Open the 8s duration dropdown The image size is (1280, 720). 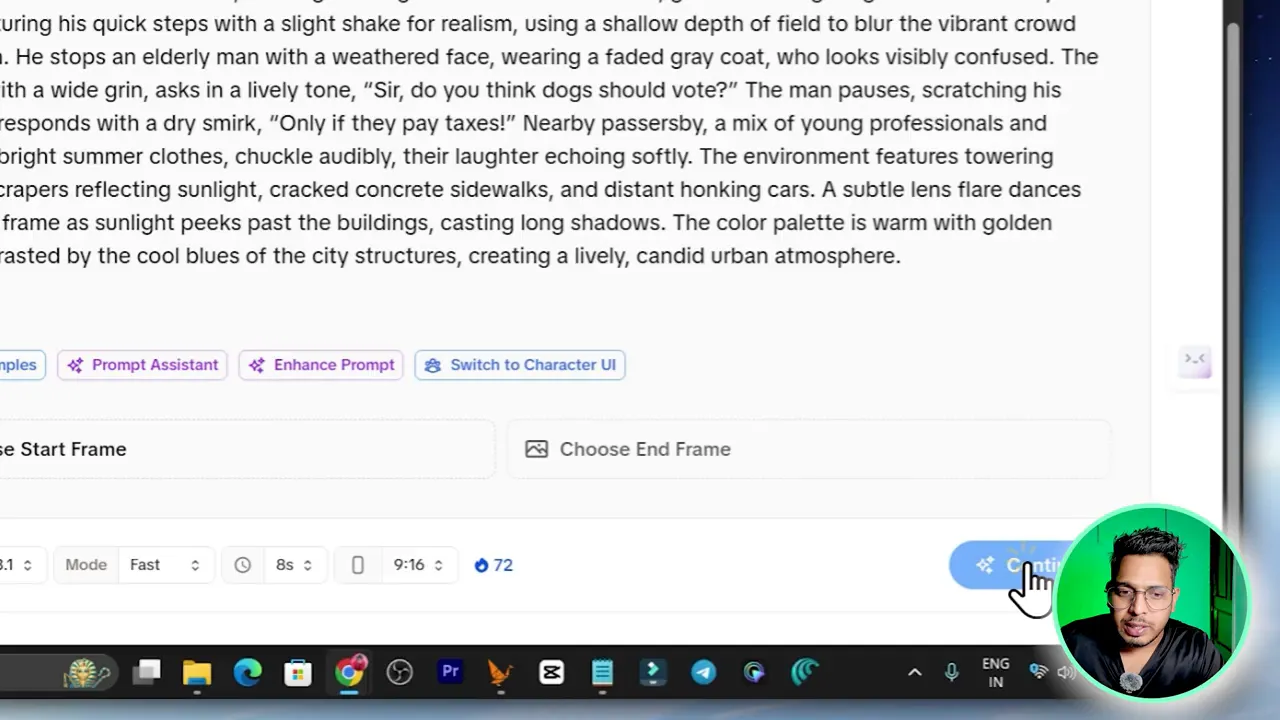pyautogui.click(x=293, y=565)
